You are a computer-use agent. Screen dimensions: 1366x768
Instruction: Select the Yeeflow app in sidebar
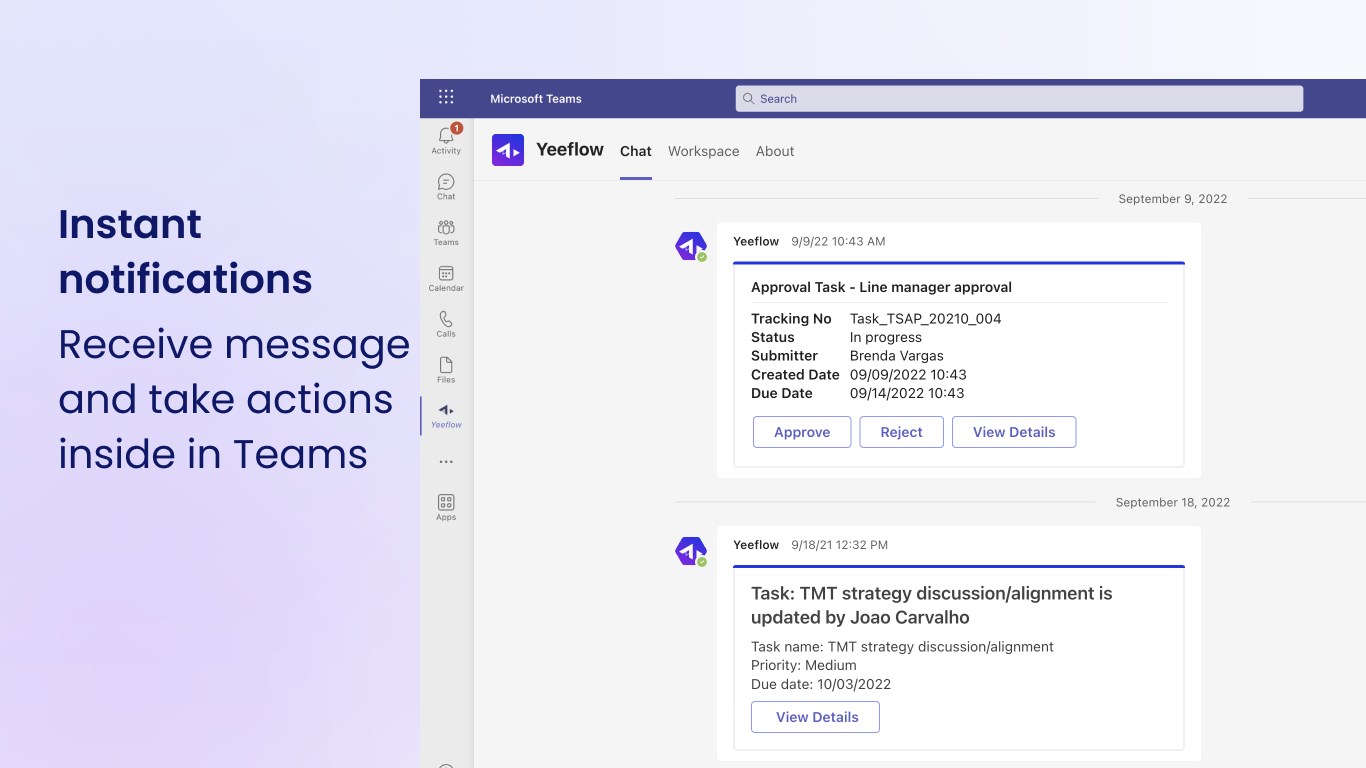point(446,415)
